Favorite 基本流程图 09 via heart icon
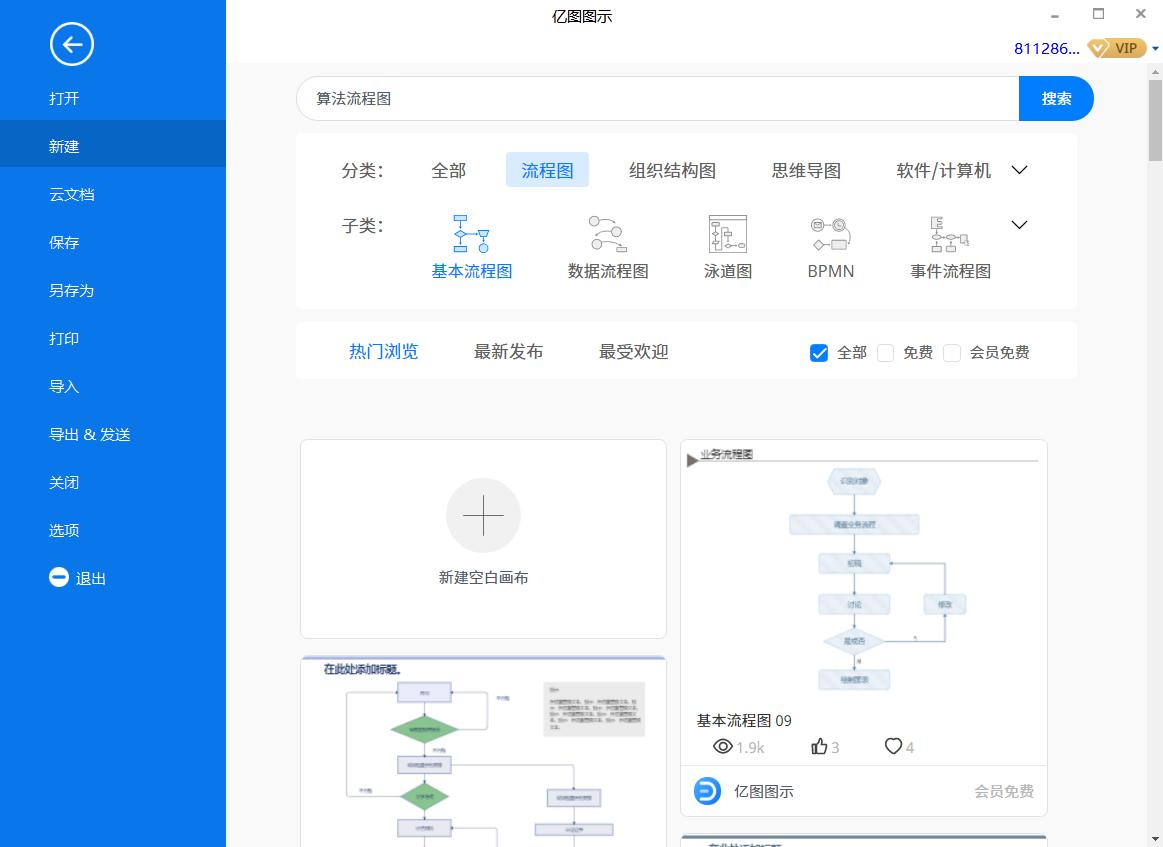The width and height of the screenshot is (1163, 847). click(891, 746)
